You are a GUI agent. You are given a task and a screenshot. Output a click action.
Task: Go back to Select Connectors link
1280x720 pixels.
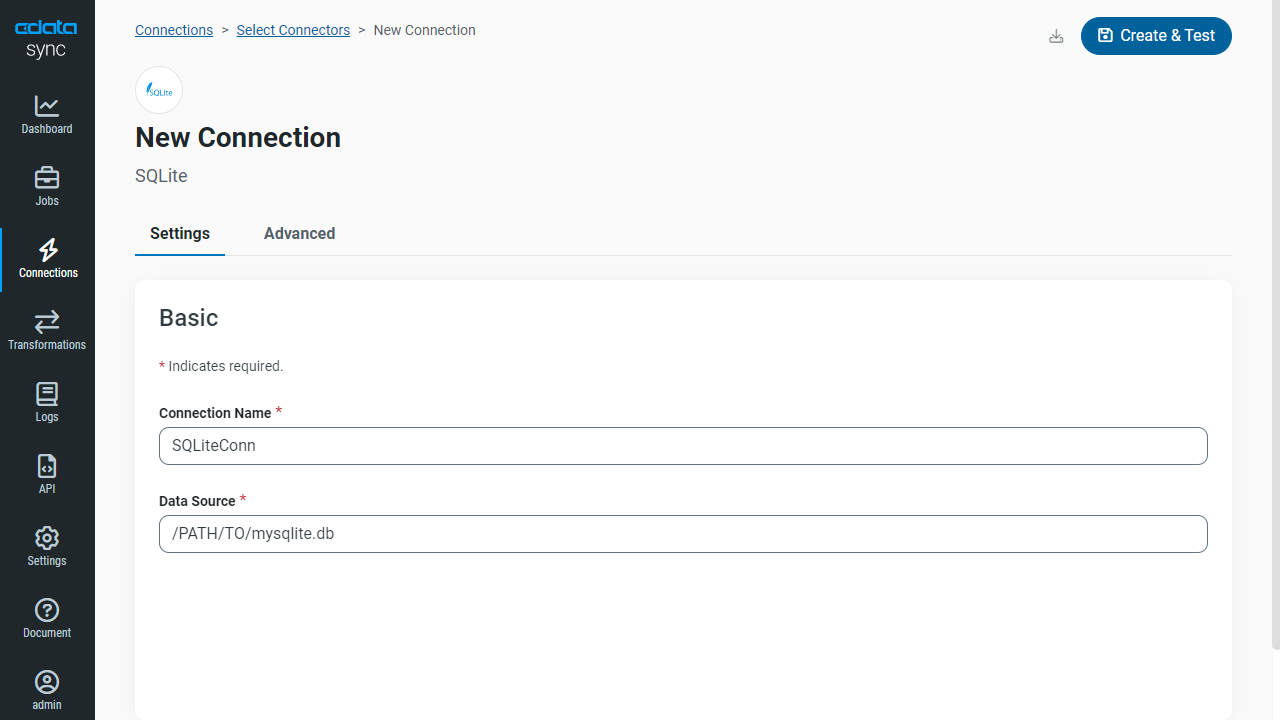293,30
